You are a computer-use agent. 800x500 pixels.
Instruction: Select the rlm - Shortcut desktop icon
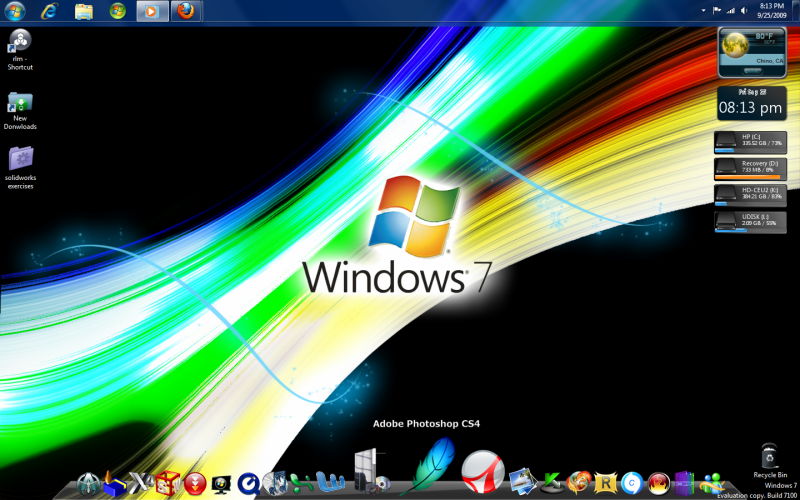[x=20, y=49]
